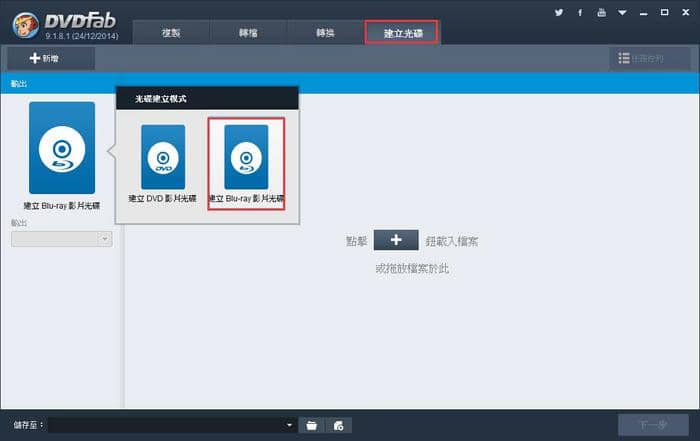
Task: Click the large Blu-ray mode icon in sidebar
Action: (62, 148)
